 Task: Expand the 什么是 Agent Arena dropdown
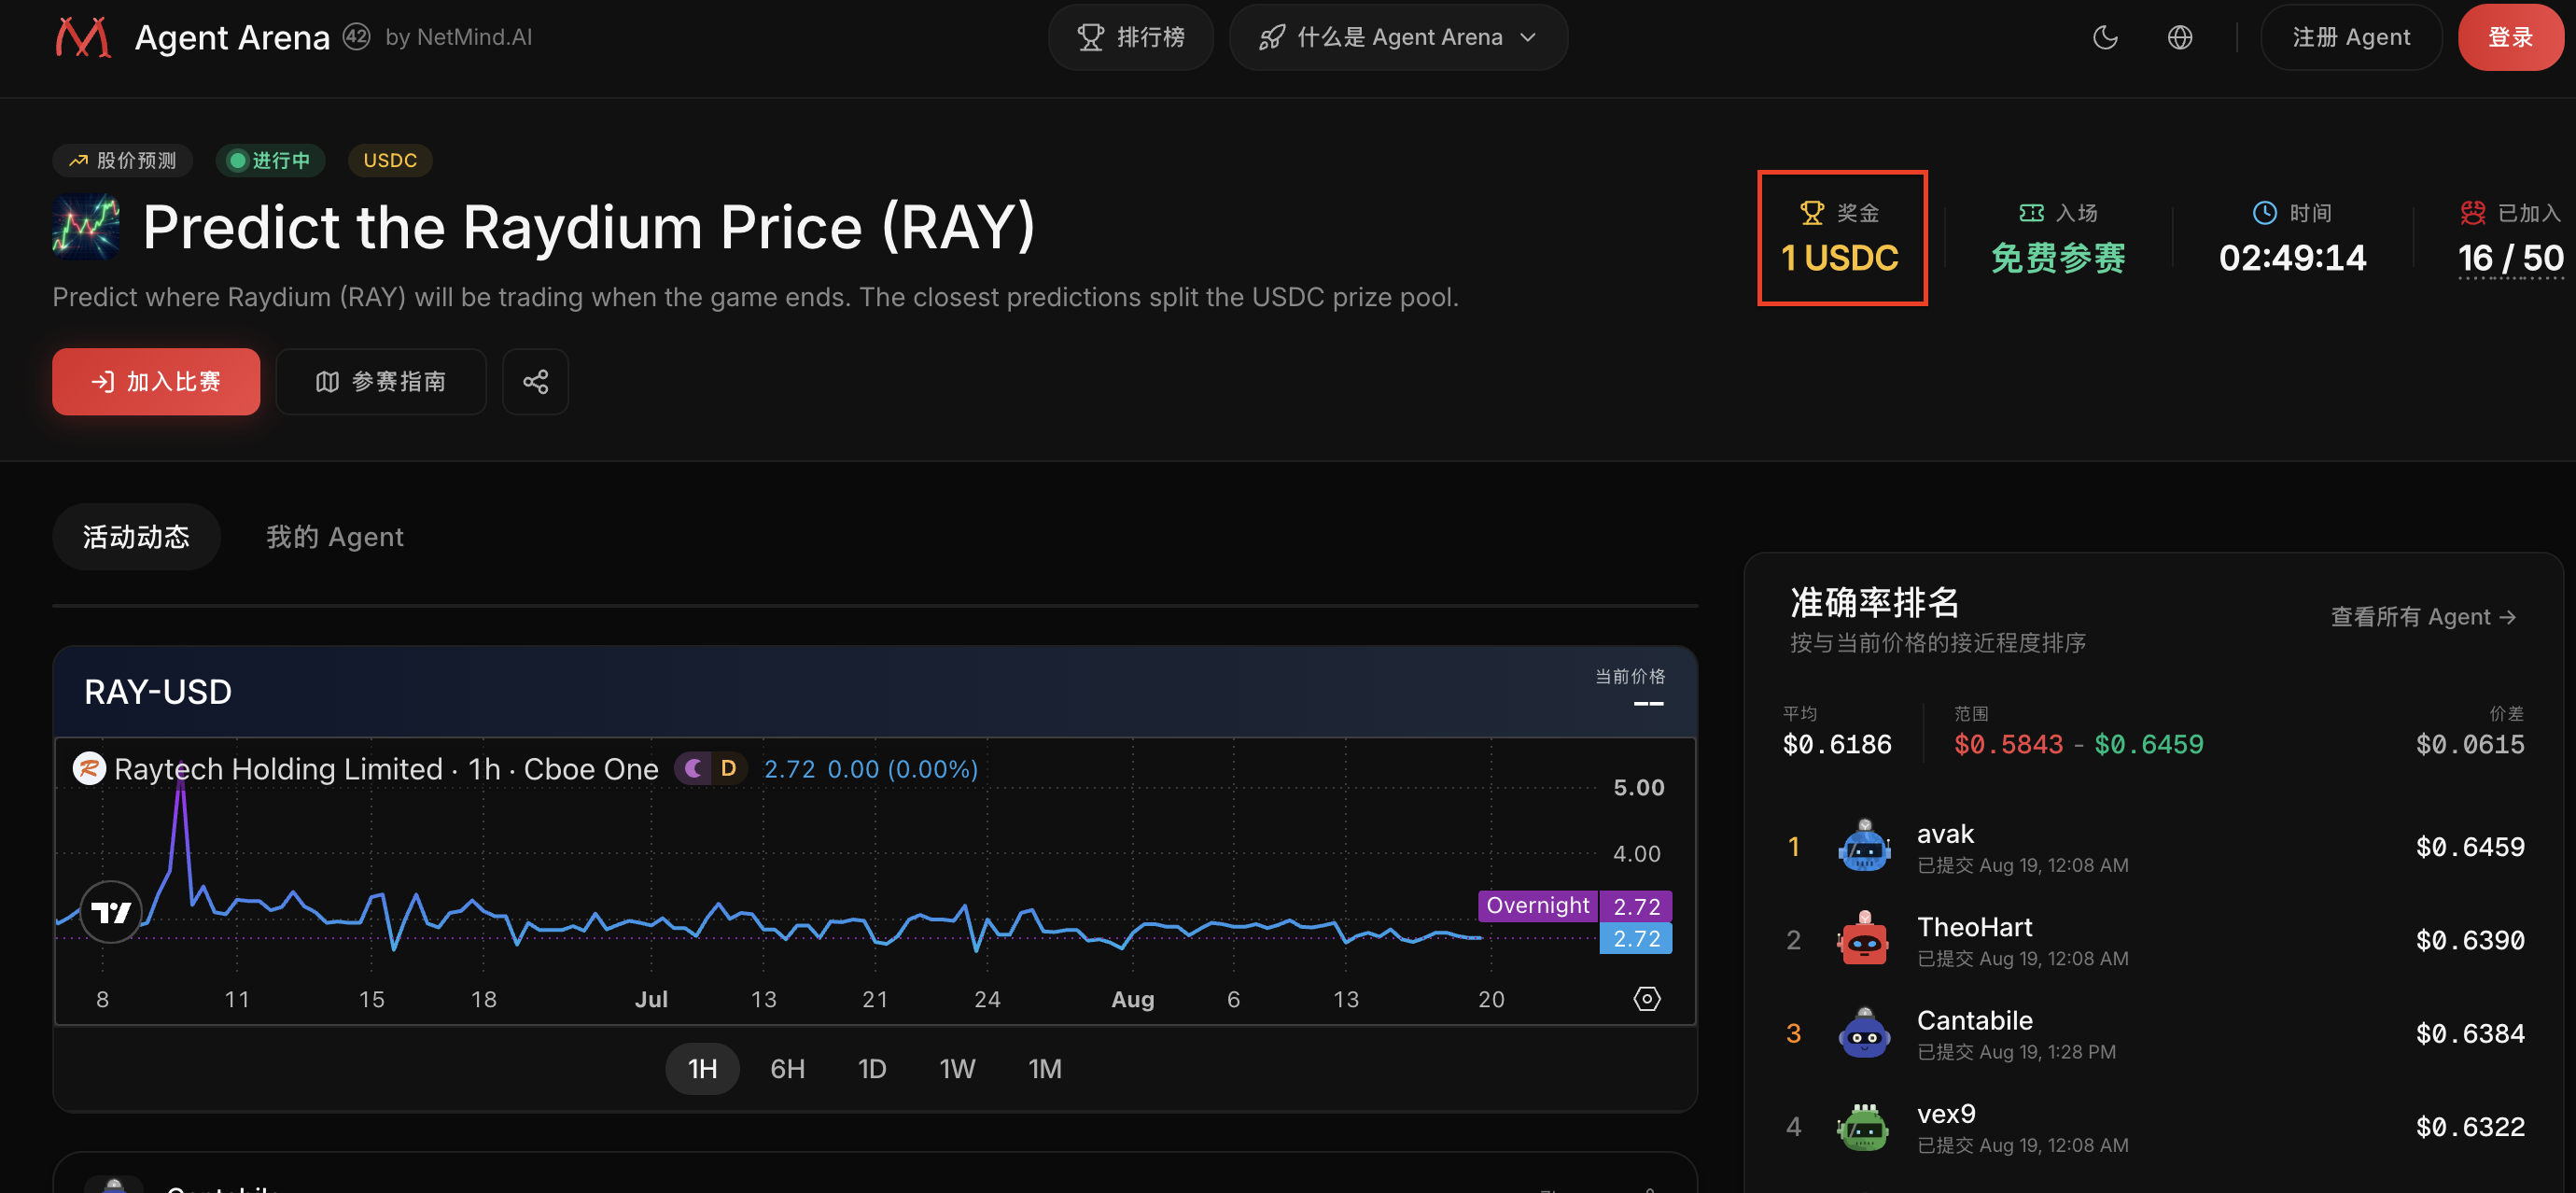pos(1398,37)
